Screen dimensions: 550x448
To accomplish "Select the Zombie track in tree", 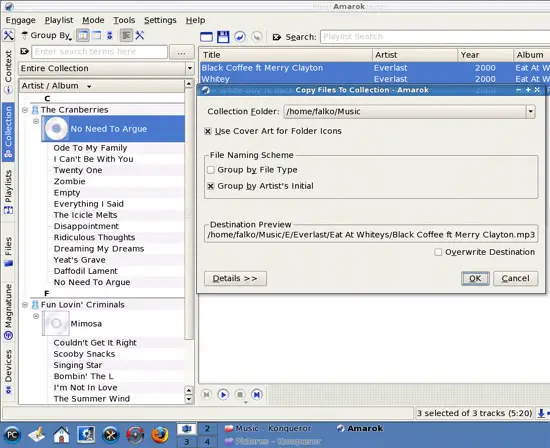I will 69,181.
